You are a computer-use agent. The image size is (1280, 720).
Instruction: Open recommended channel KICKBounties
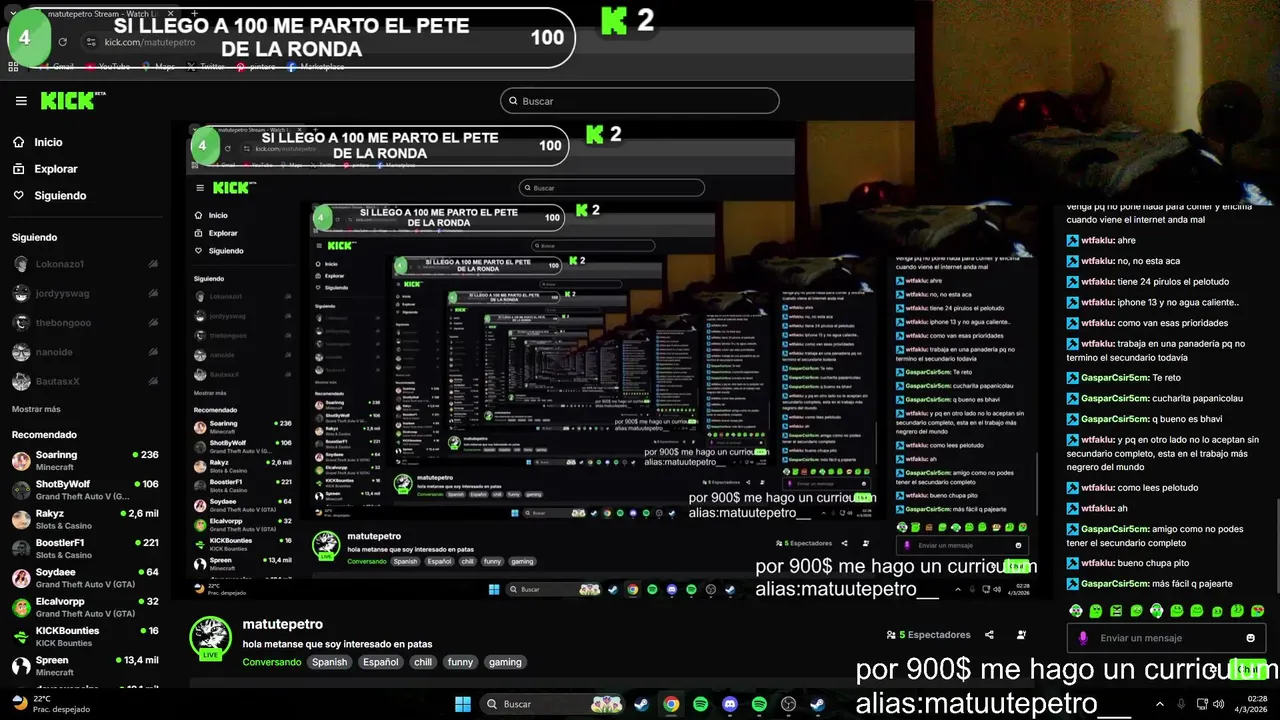coord(85,636)
